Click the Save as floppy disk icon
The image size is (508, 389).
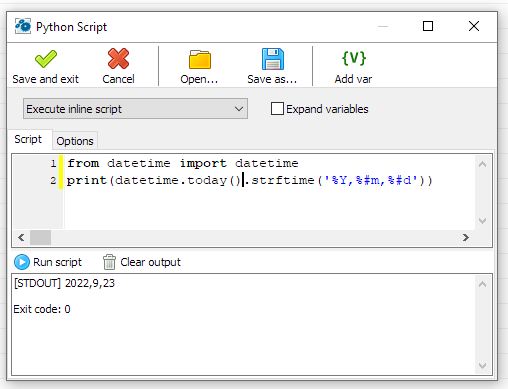273,59
